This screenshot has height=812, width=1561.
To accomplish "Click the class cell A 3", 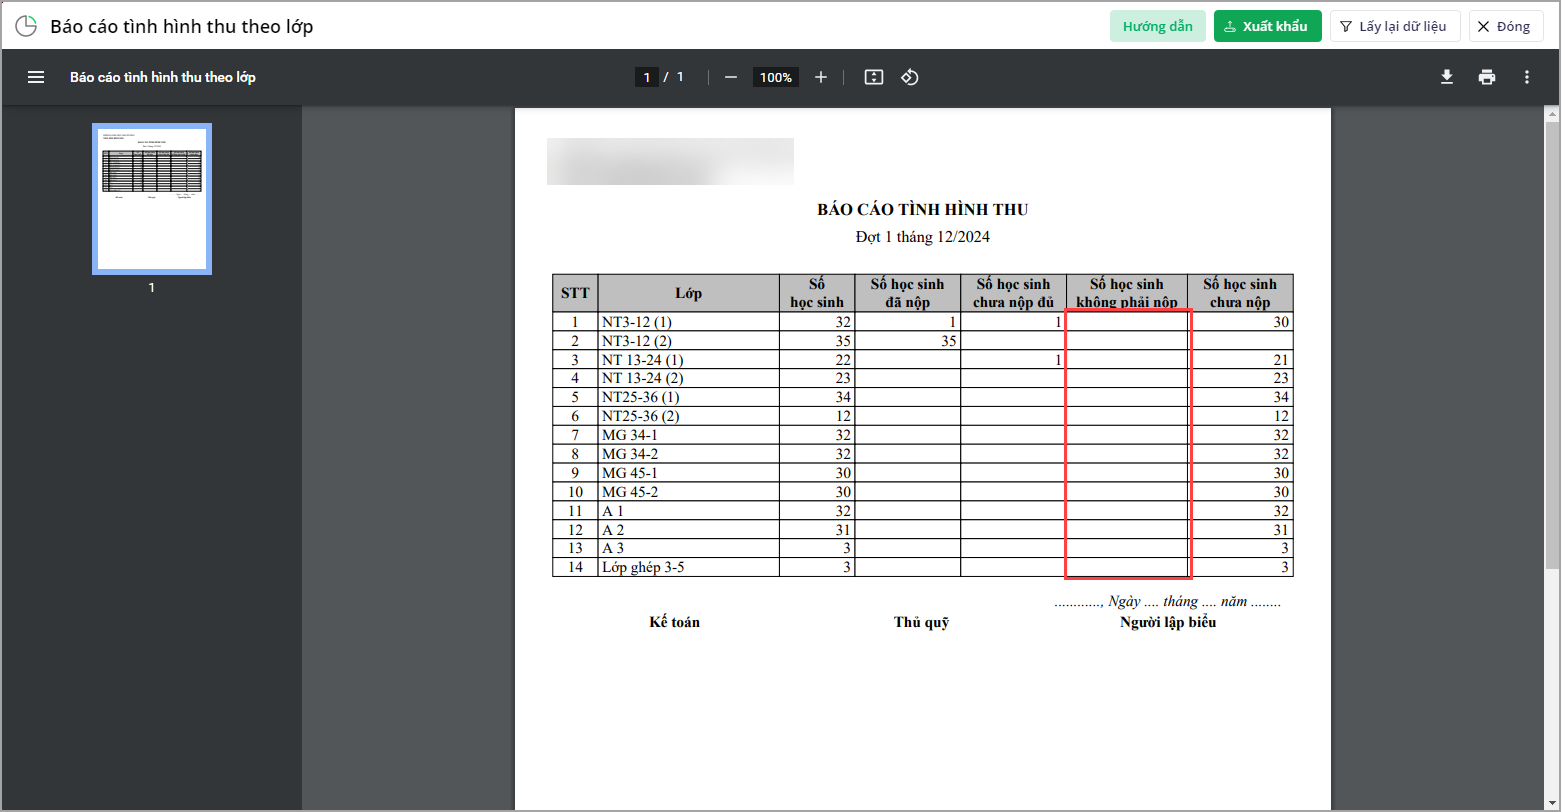I will coord(688,548).
